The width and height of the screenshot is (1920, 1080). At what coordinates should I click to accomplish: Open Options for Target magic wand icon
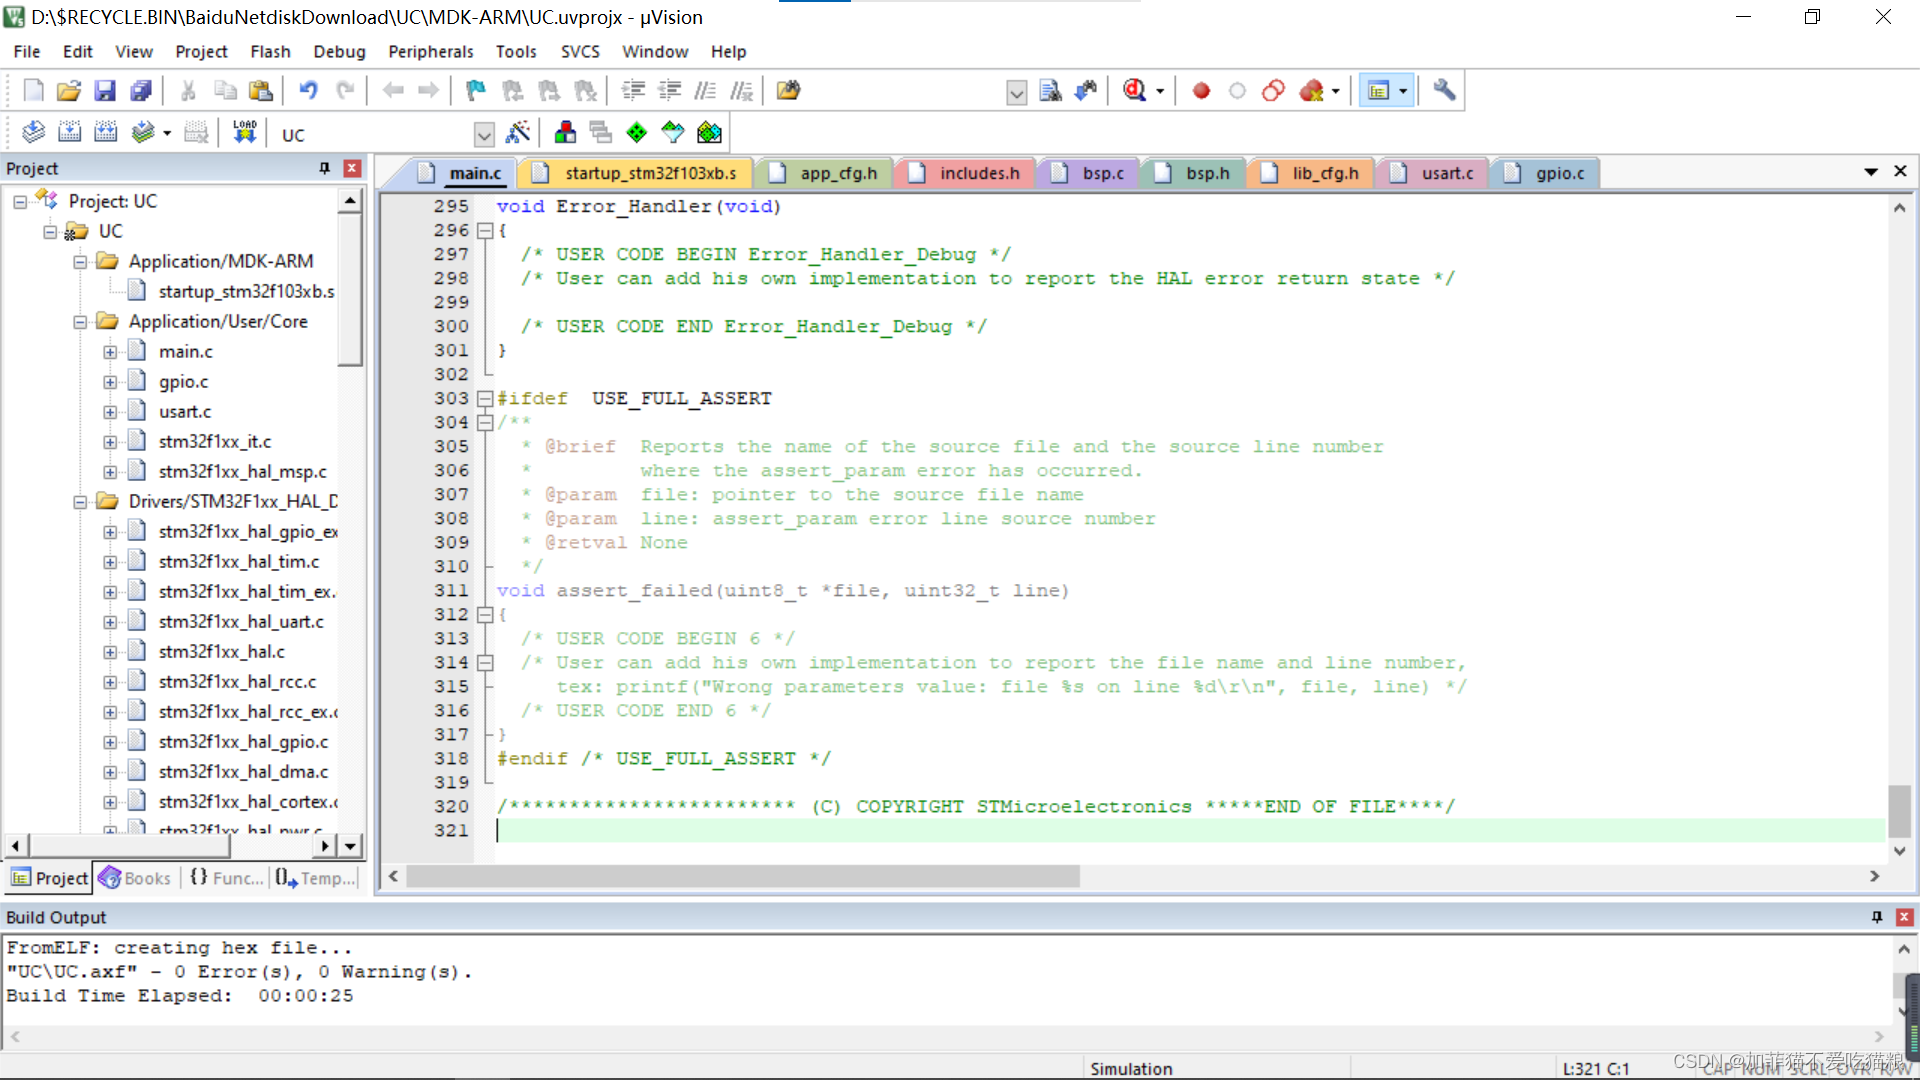[518, 133]
